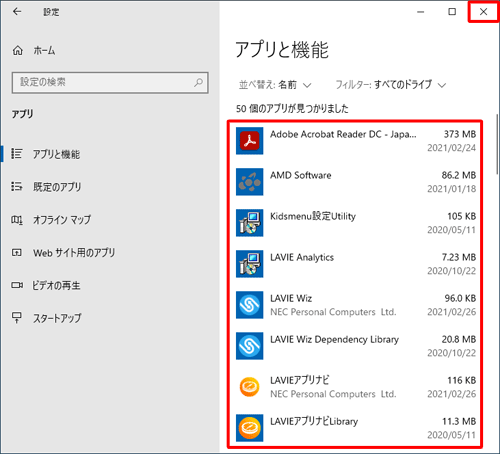Open オフライン マップ in sidebar
The height and width of the screenshot is (454, 500).
tap(62, 220)
